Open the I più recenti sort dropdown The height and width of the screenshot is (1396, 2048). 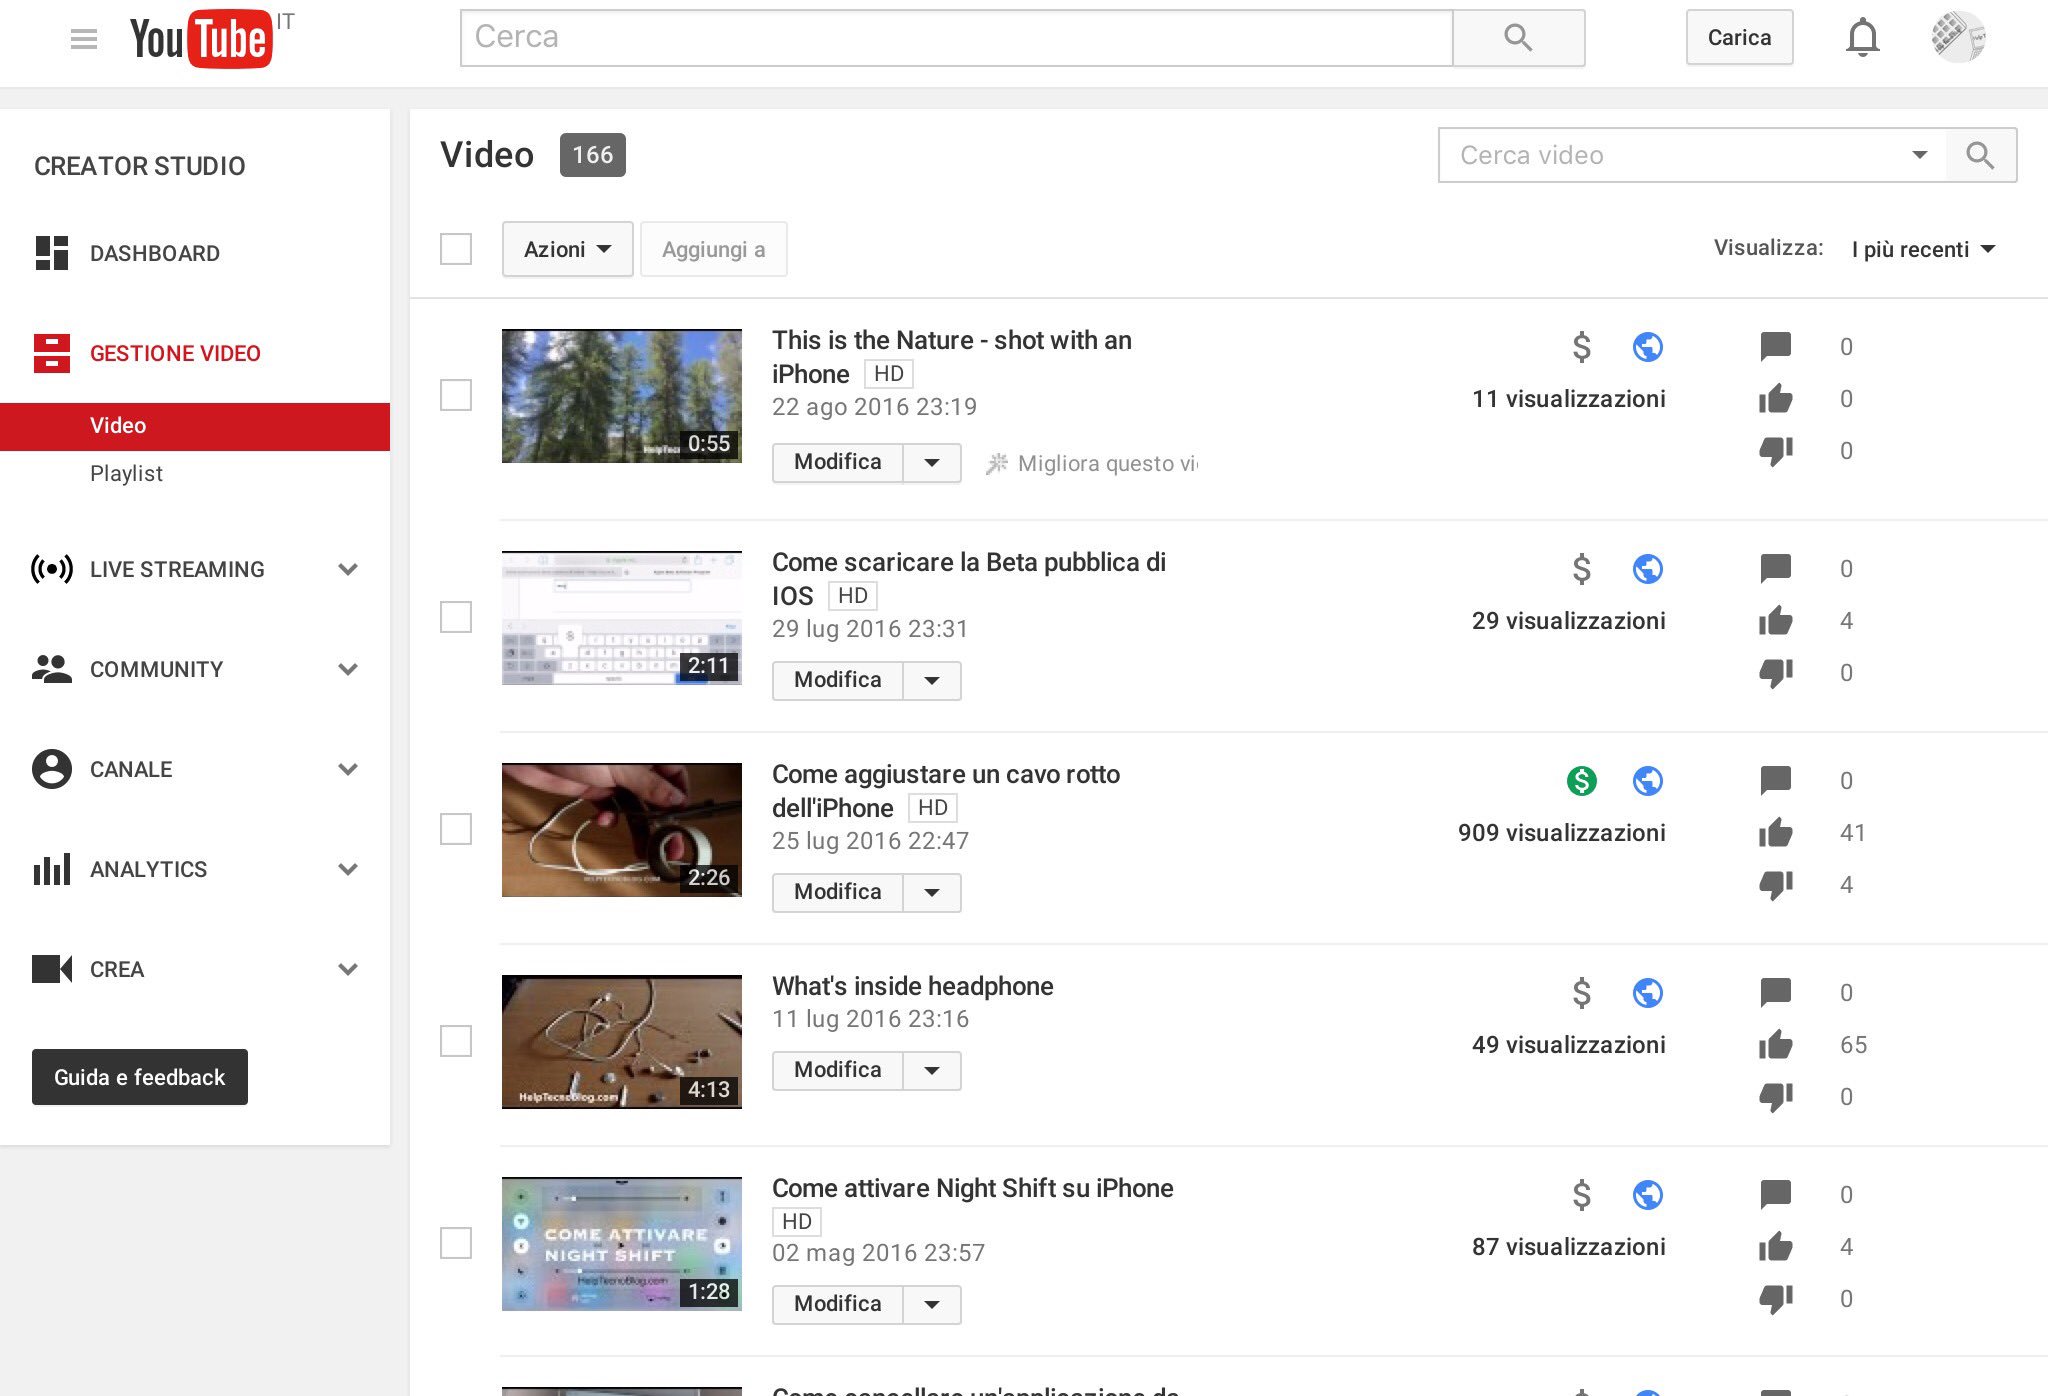1923,249
